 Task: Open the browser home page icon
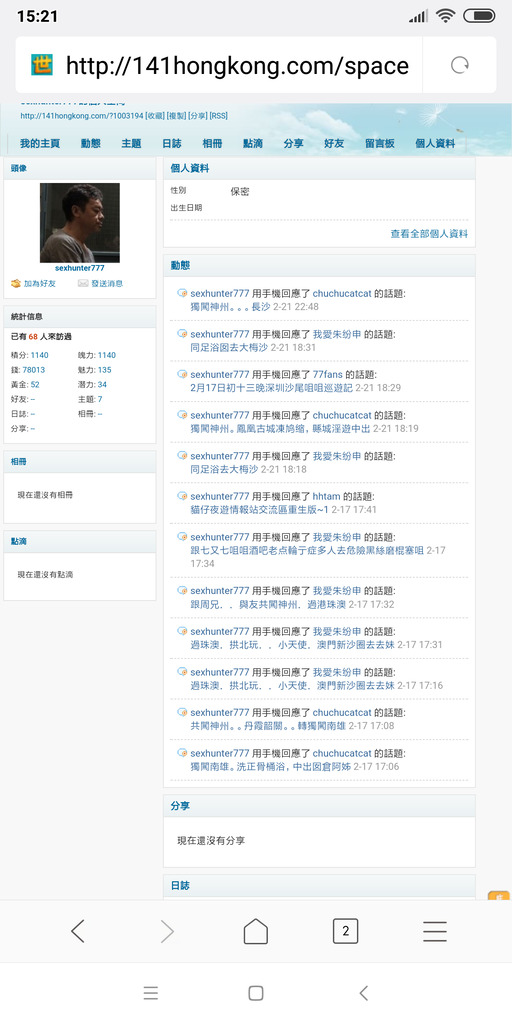[255, 931]
